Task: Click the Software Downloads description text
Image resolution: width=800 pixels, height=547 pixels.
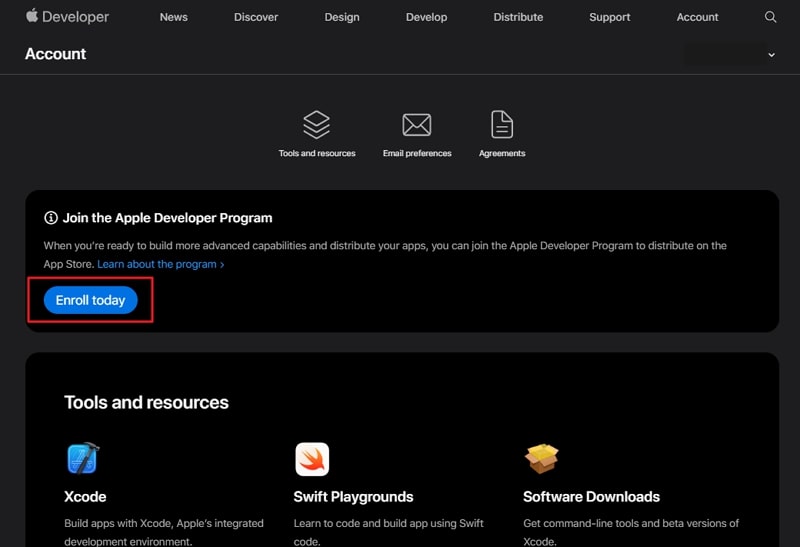Action: [x=631, y=532]
